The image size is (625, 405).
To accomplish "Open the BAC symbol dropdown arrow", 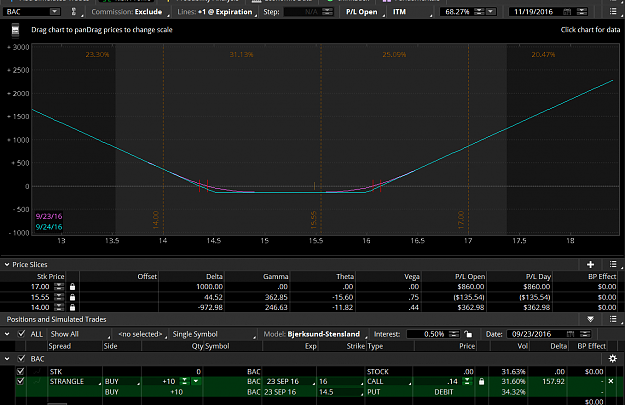I will click(54, 12).
